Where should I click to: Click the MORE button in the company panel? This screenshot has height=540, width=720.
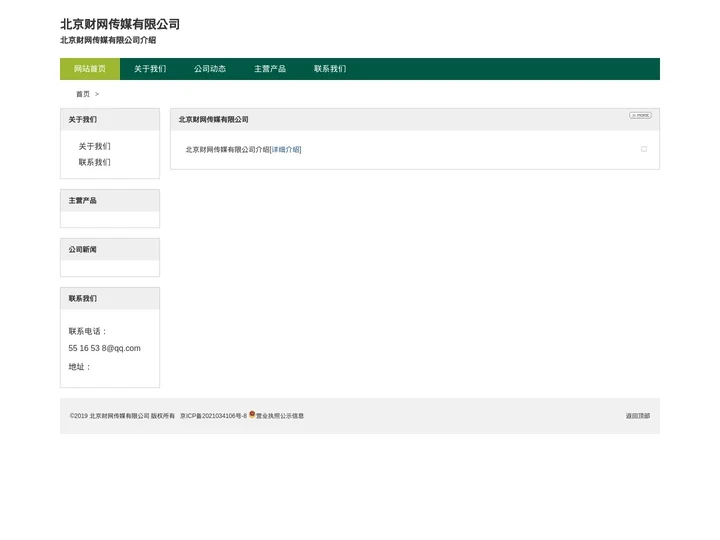click(x=640, y=115)
